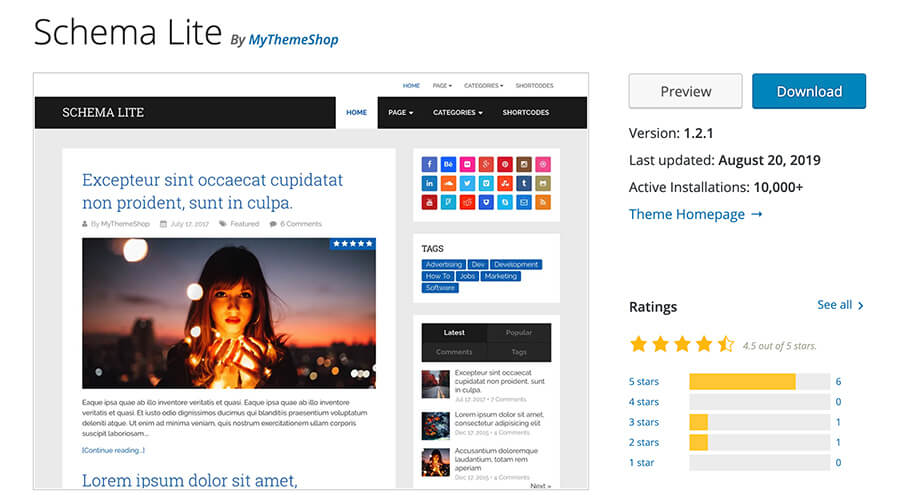Click the 3 stars rating link
Viewport: 900px width, 495px height.
tap(643, 422)
